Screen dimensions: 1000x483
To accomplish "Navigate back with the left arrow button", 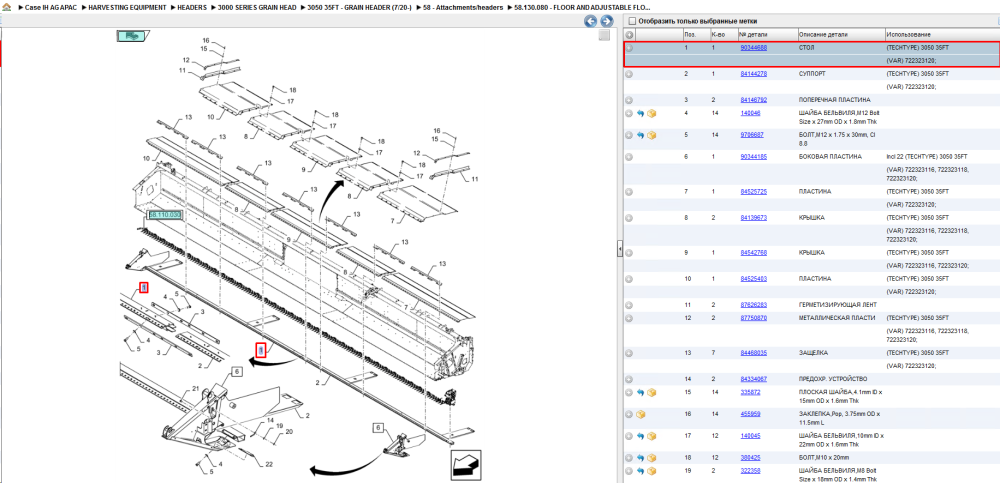I will point(591,22).
